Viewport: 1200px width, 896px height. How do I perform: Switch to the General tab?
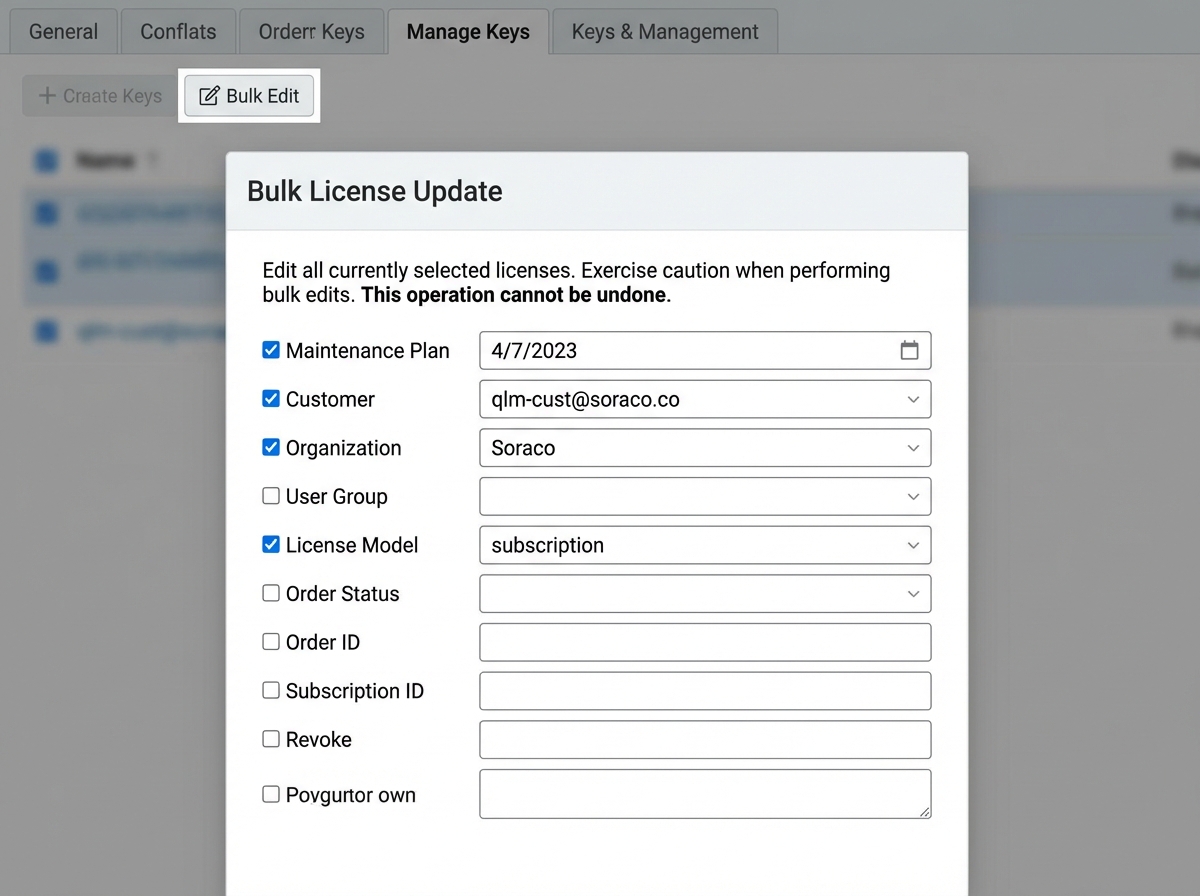(64, 32)
